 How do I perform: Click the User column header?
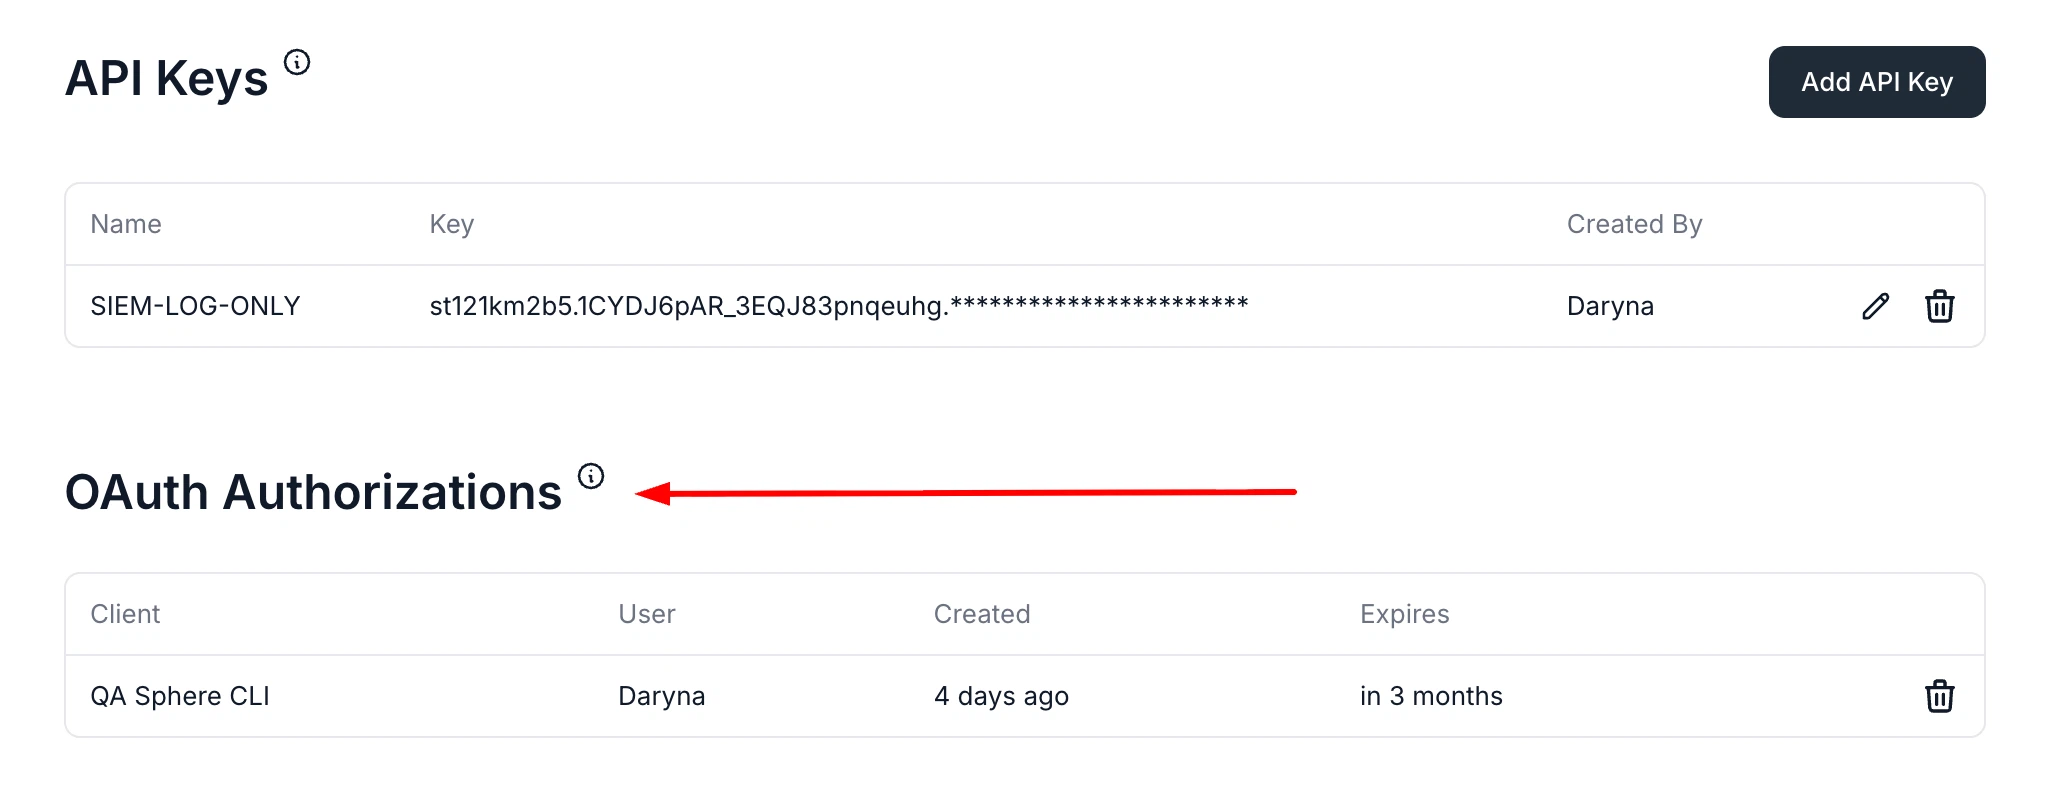tap(647, 614)
